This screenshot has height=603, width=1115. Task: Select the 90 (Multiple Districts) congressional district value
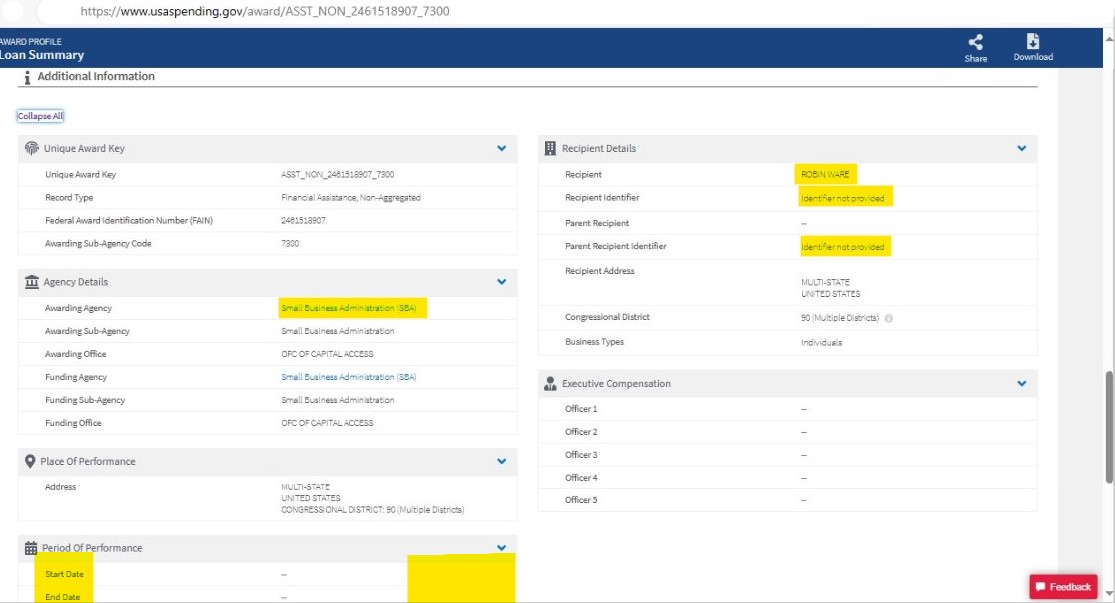[840, 318]
